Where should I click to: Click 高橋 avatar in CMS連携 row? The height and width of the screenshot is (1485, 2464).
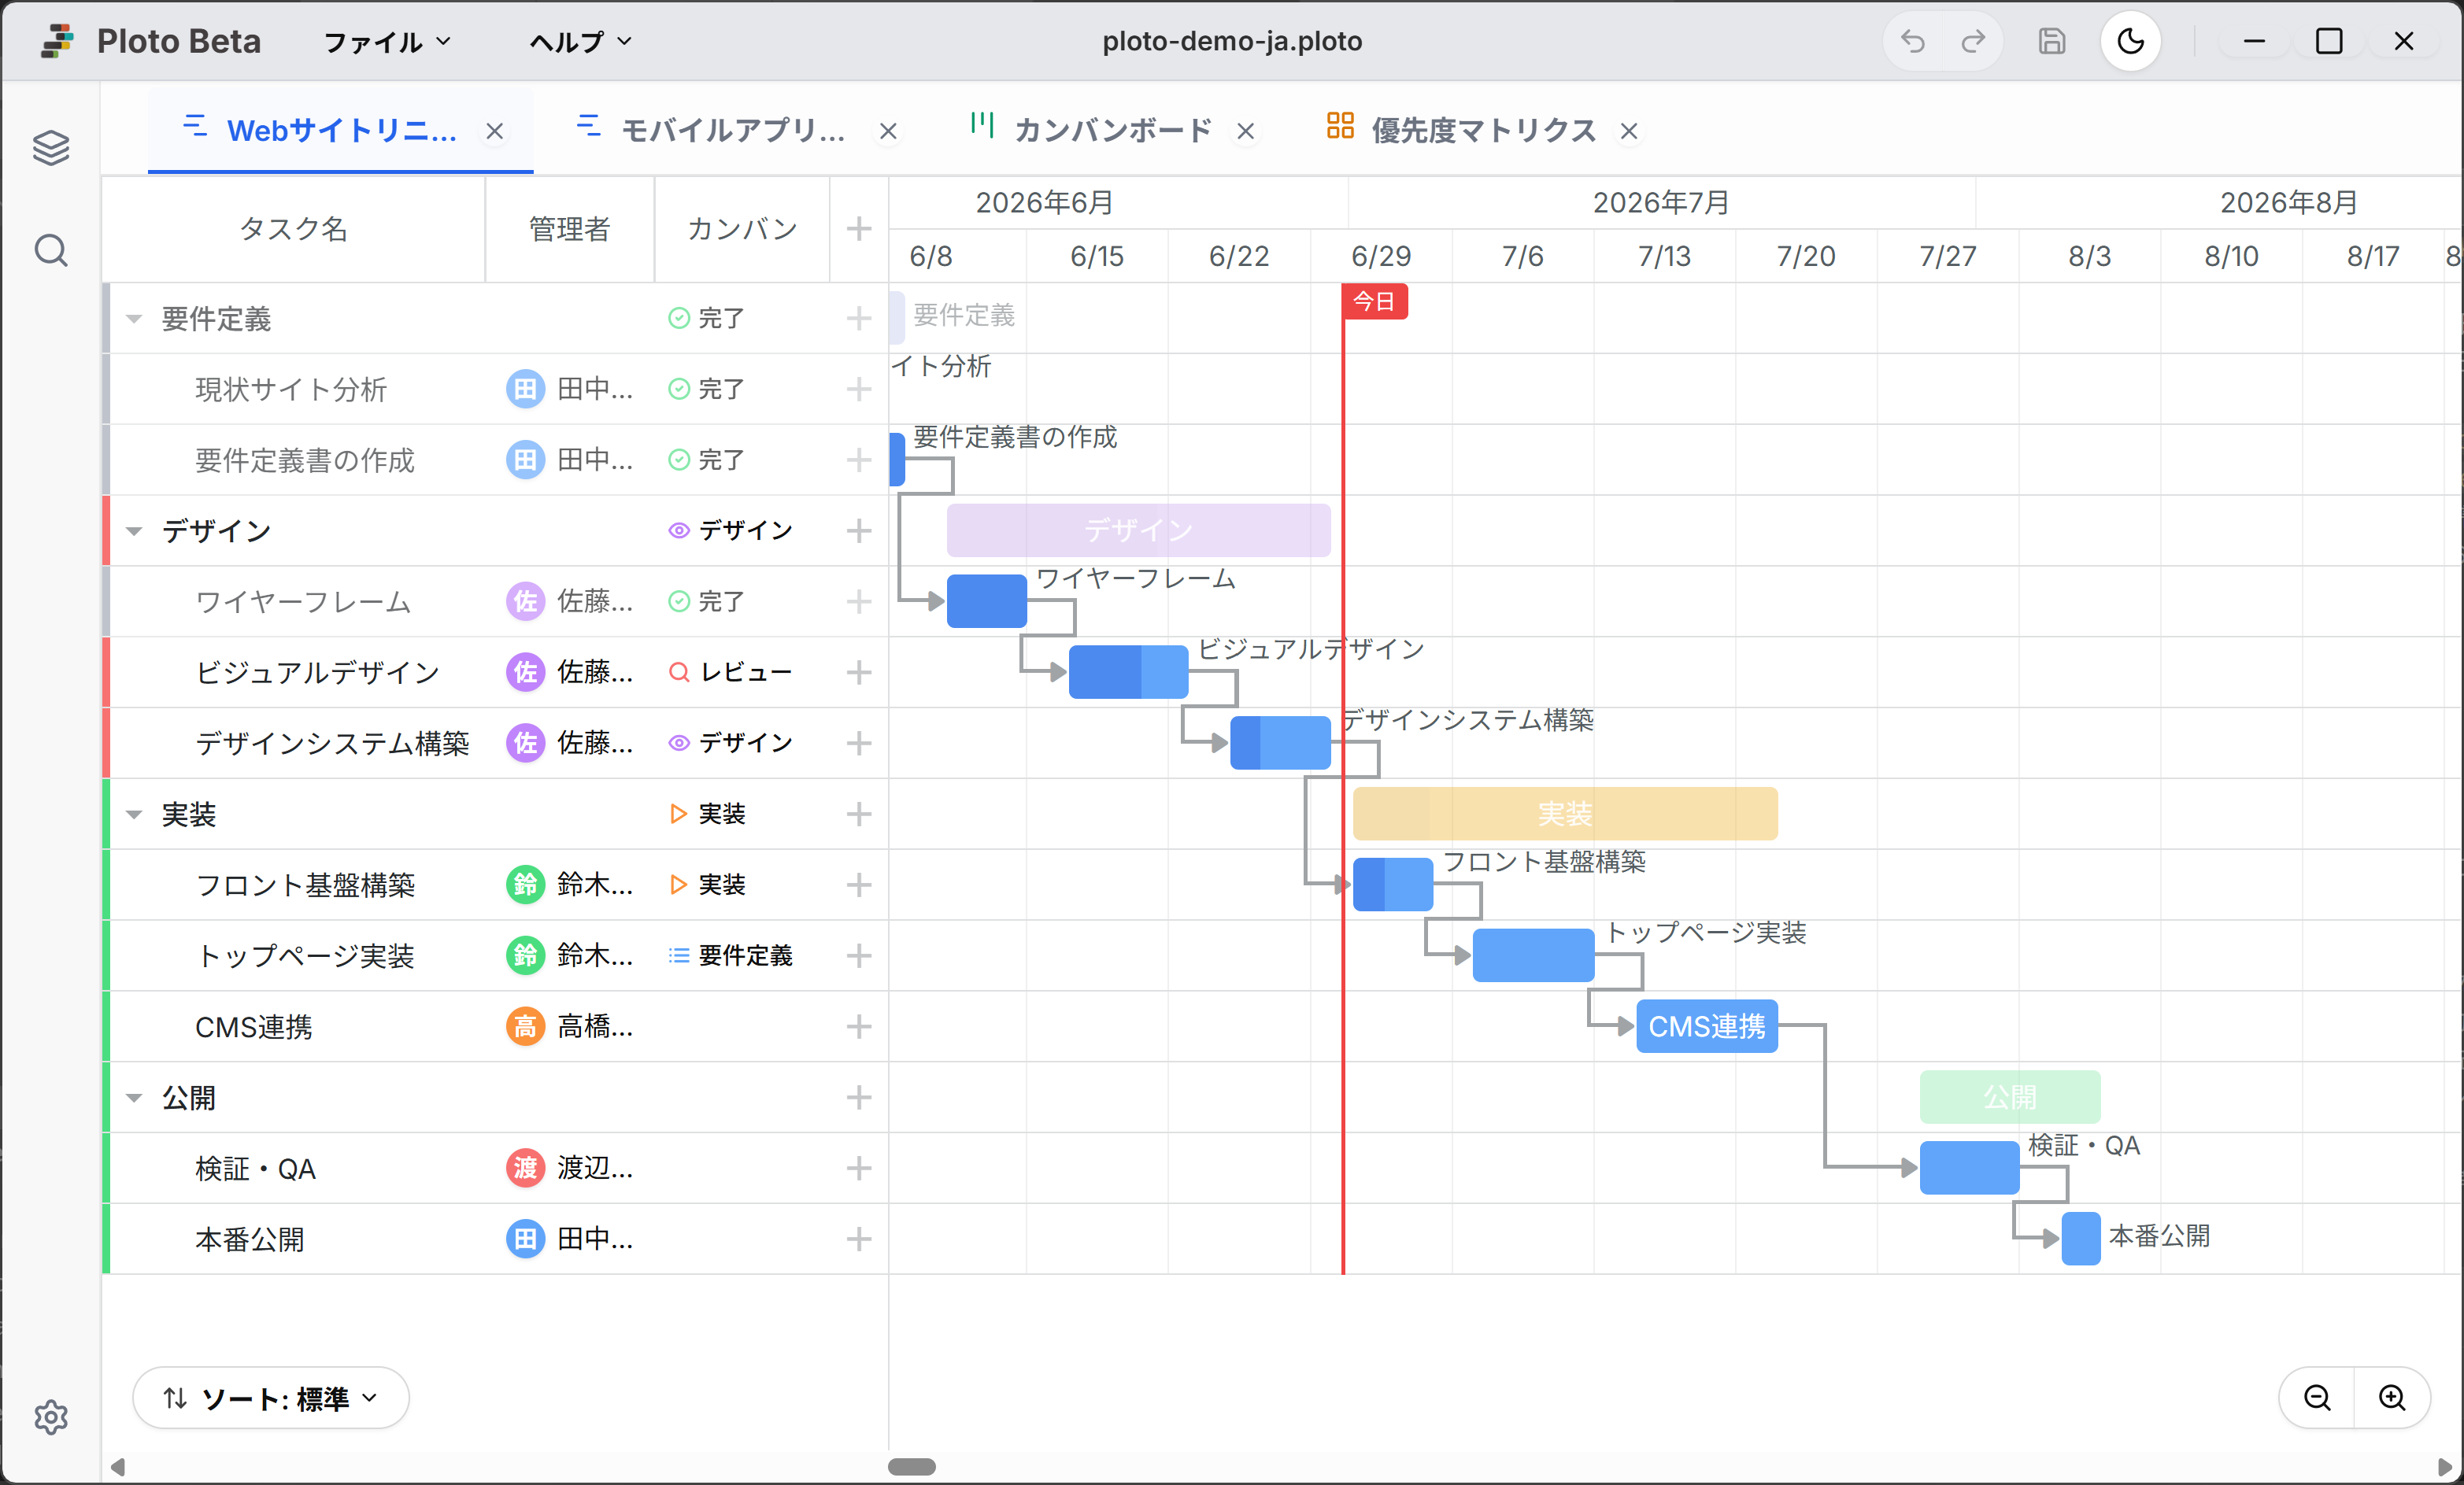(x=525, y=1026)
